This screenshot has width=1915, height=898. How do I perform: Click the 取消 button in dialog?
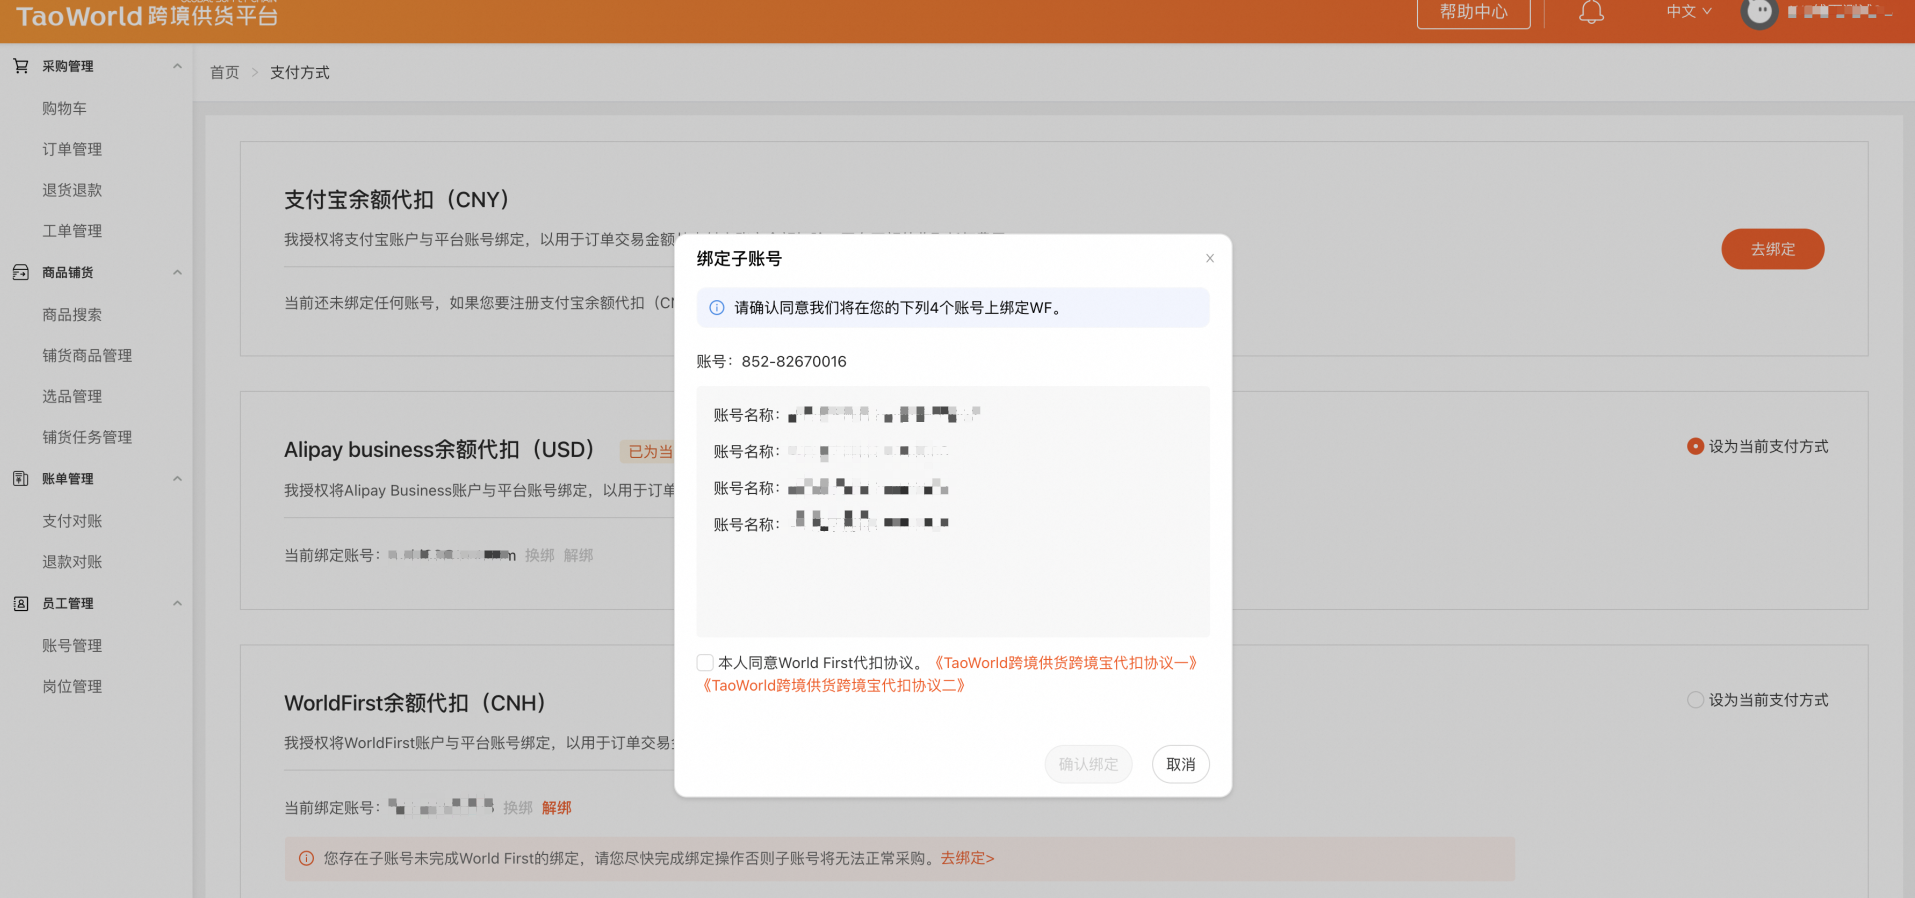tap(1180, 764)
